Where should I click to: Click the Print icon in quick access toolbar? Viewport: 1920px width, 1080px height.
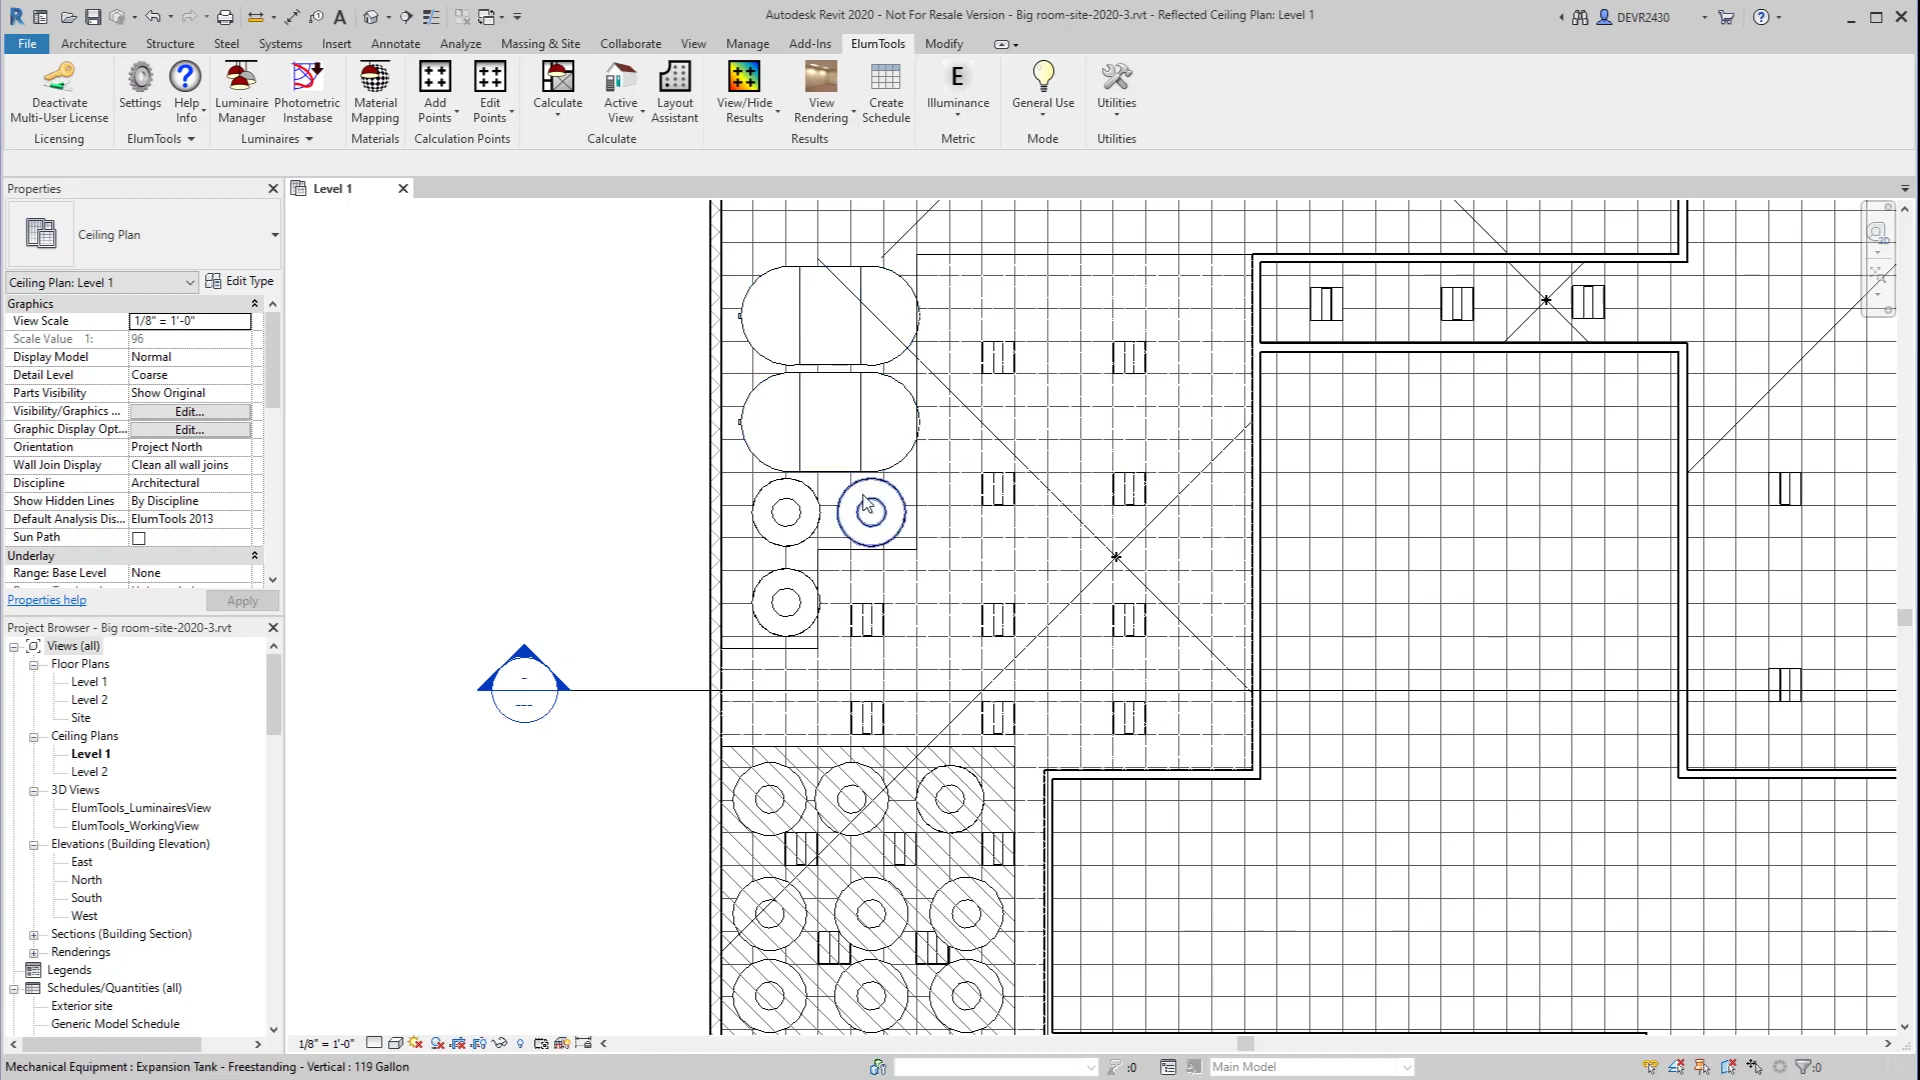point(225,17)
